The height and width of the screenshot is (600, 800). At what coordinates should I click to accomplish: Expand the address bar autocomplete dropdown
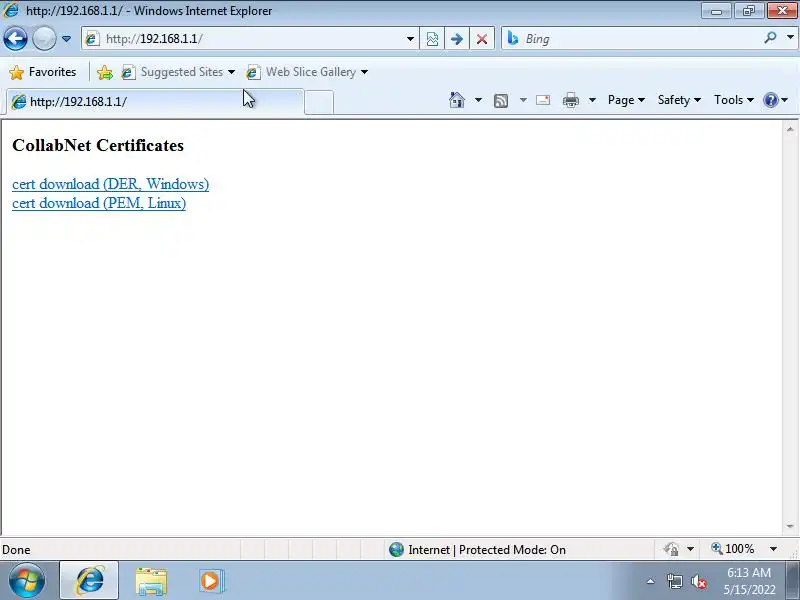pos(410,39)
